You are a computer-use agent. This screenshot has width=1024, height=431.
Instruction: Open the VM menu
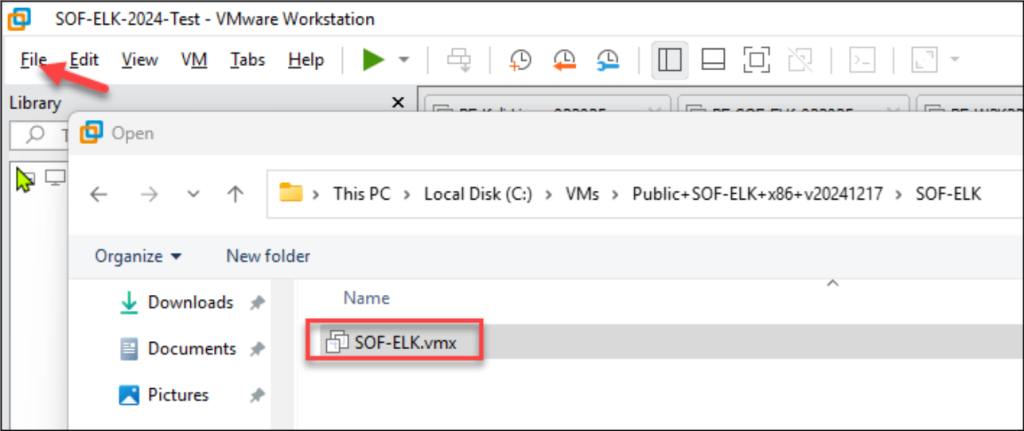(x=194, y=60)
